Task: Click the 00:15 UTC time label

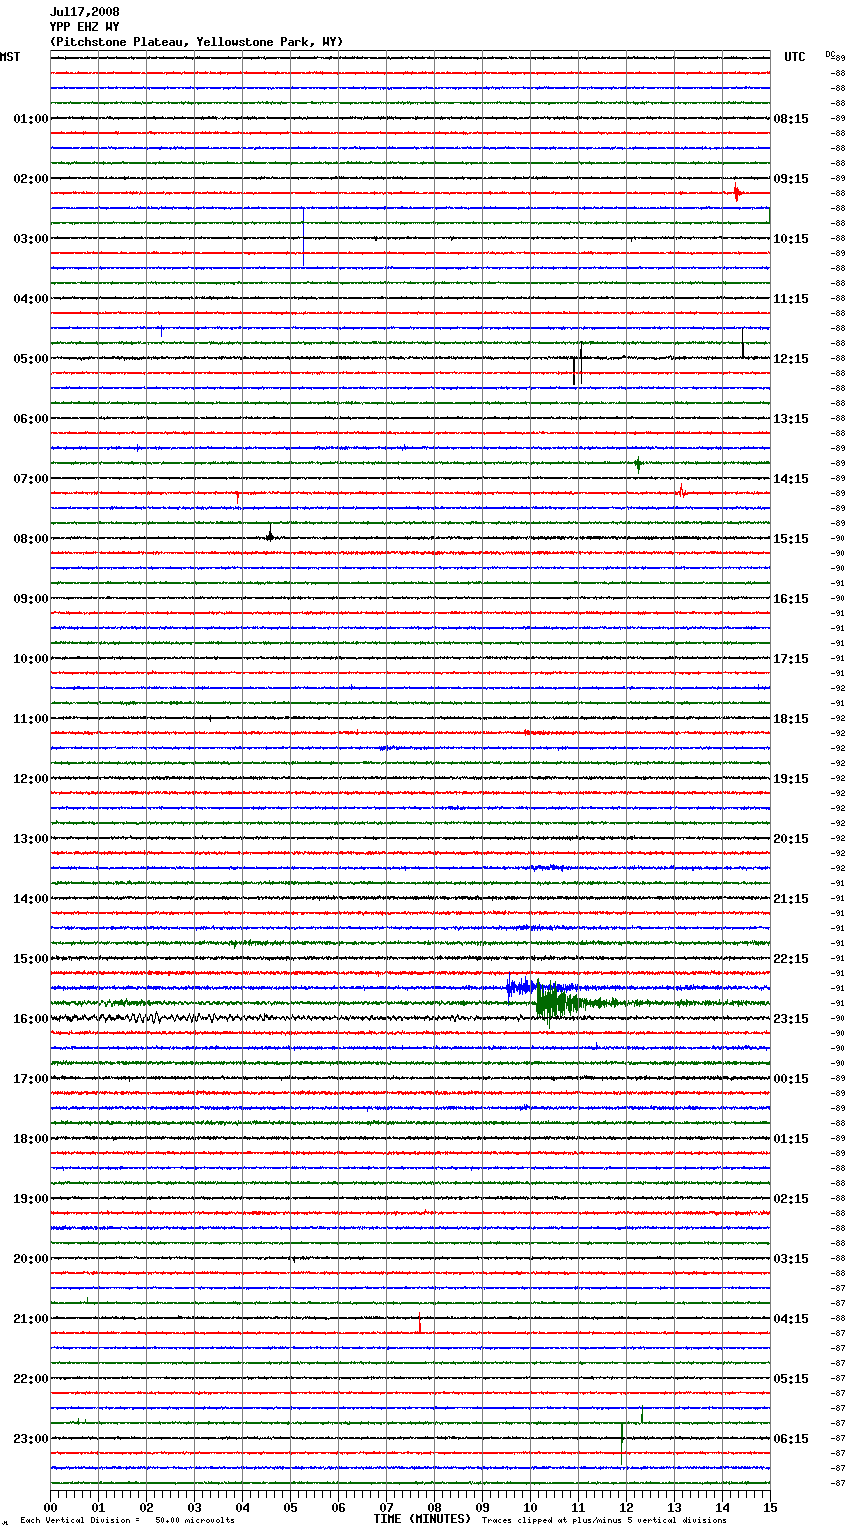Action: [x=791, y=1079]
